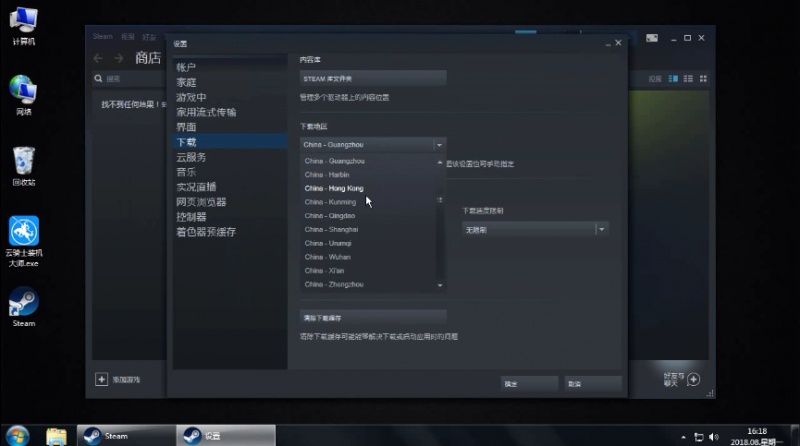This screenshot has width=800, height=446.
Task: Choose China - Shanghai in the list
Action: 368,230
